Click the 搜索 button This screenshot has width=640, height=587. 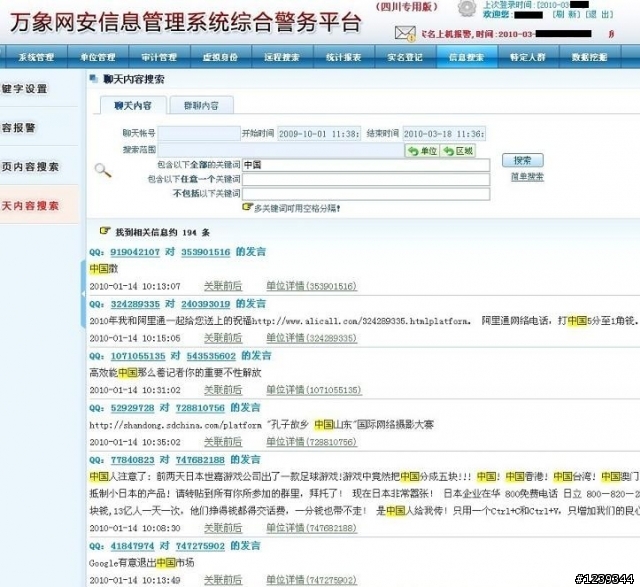click(522, 160)
